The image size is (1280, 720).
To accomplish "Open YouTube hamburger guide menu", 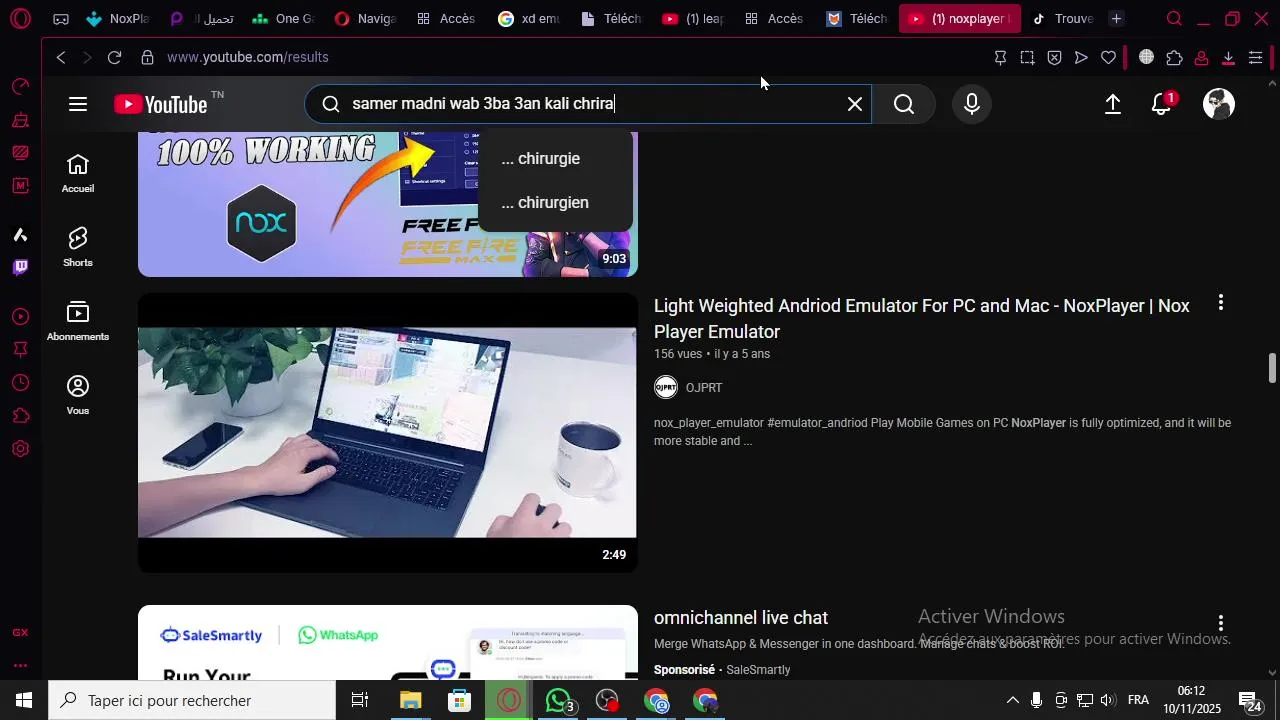I will click(78, 104).
